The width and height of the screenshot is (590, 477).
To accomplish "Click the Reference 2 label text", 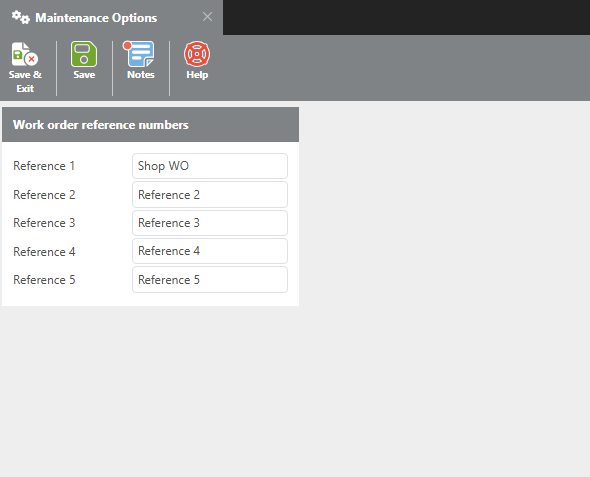I will tap(44, 195).
